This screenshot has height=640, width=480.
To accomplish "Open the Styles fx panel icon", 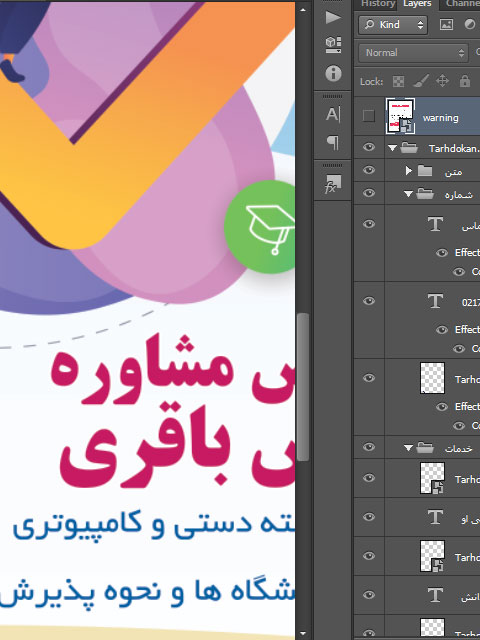I will [x=333, y=184].
